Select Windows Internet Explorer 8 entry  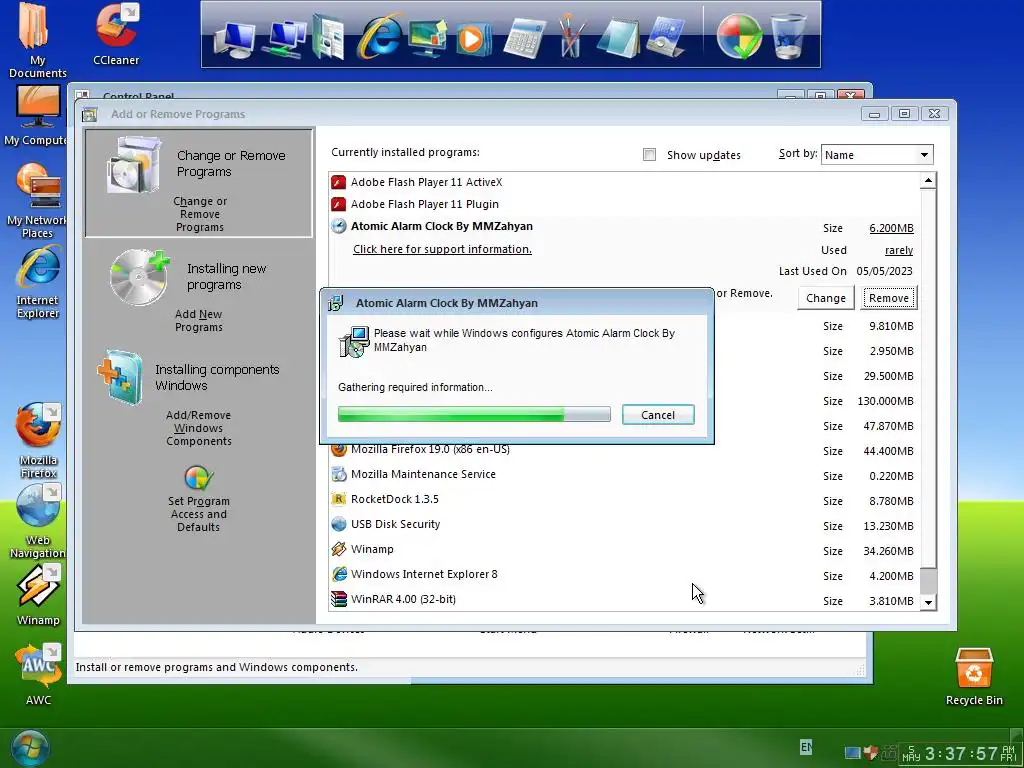[x=624, y=575]
